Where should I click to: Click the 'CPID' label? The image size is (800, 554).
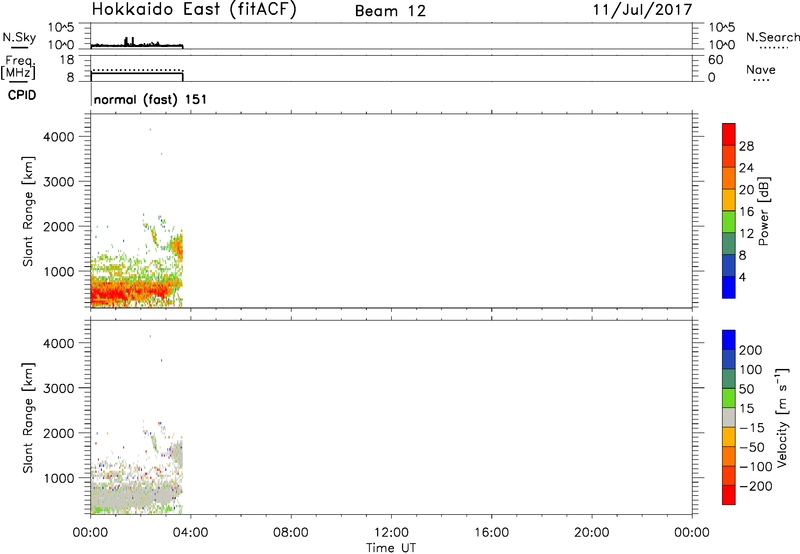point(22,95)
